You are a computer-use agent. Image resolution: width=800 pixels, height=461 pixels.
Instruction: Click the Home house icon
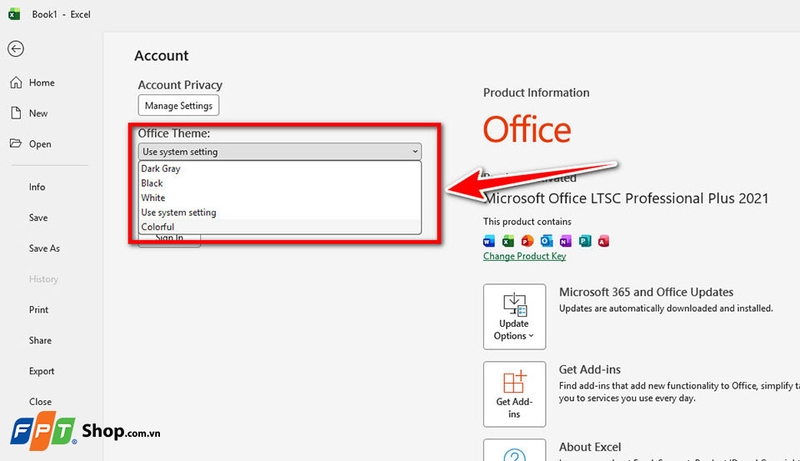tap(16, 83)
